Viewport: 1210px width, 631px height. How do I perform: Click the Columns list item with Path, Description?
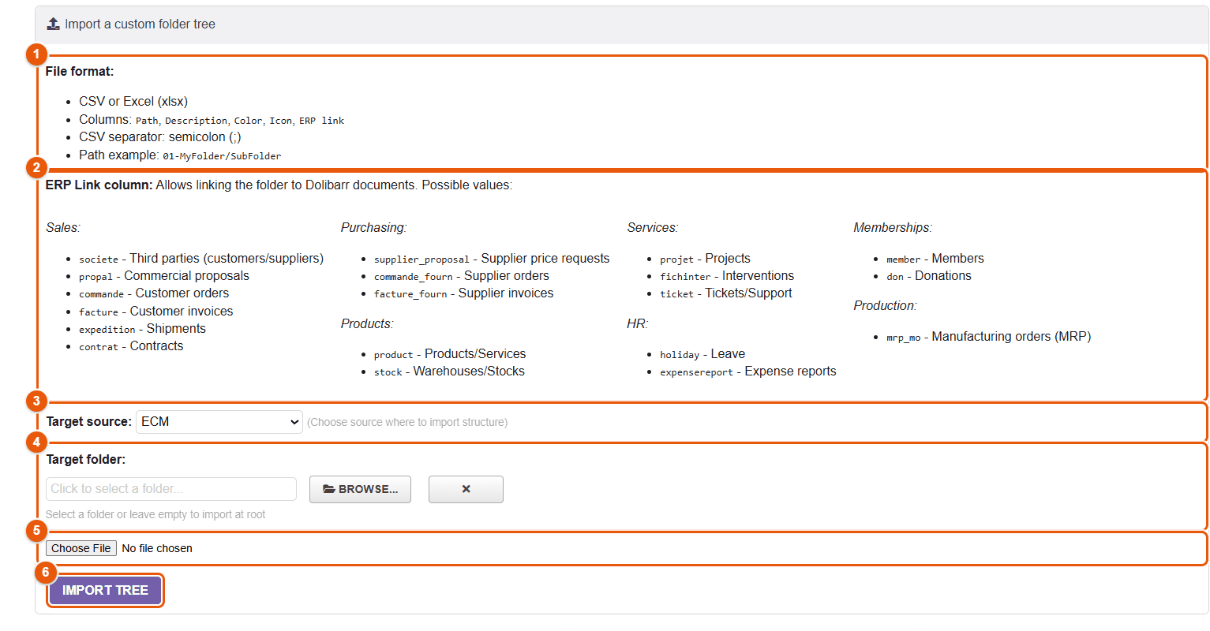pos(211,120)
